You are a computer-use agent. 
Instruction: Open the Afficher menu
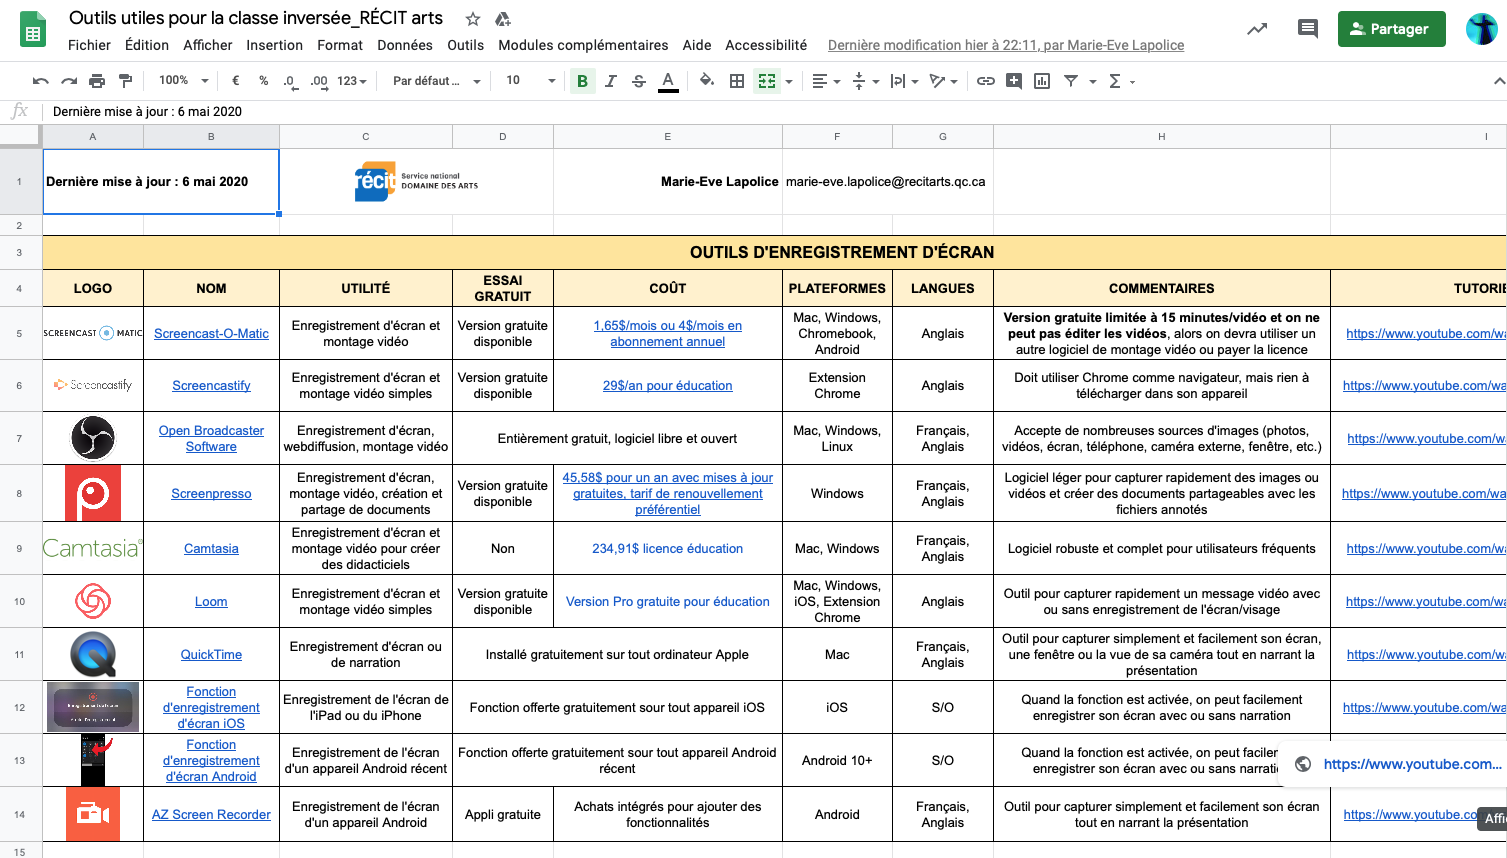pyautogui.click(x=208, y=45)
